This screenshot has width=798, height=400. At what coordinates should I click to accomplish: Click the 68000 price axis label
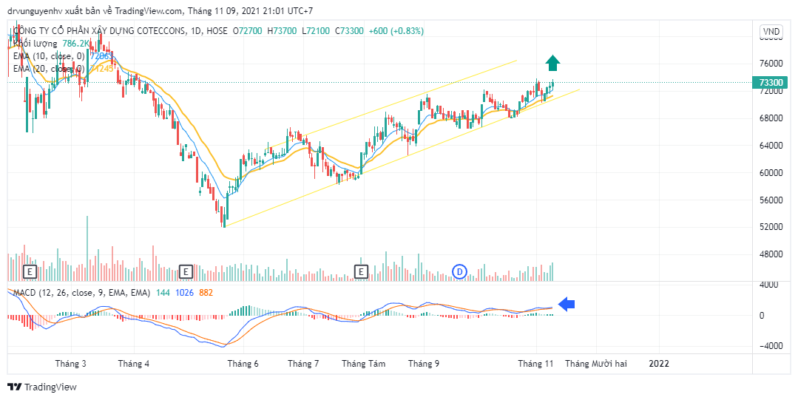point(771,118)
